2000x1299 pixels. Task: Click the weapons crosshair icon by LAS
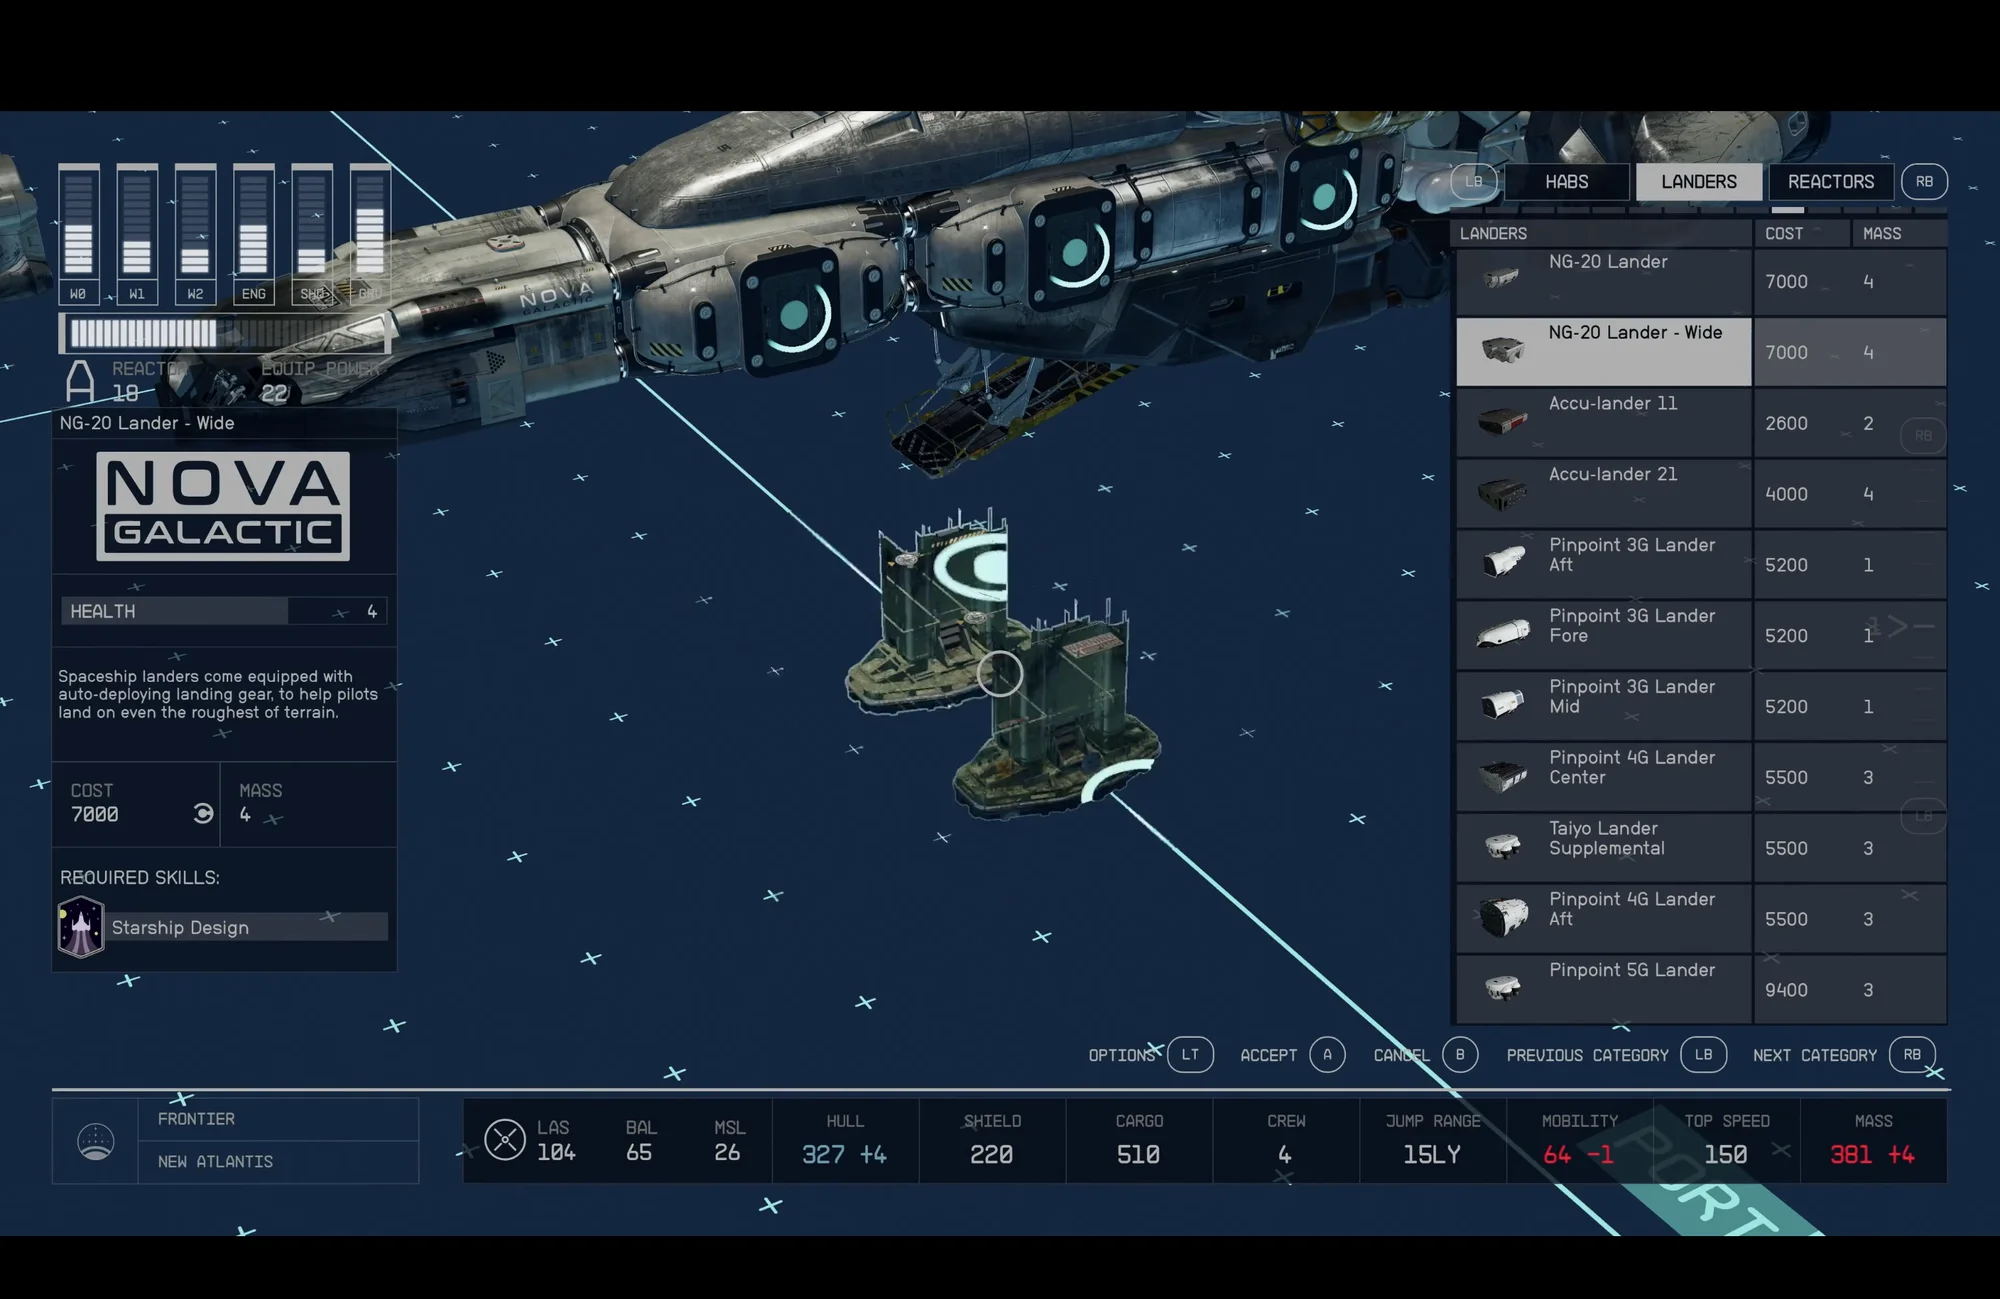505,1139
